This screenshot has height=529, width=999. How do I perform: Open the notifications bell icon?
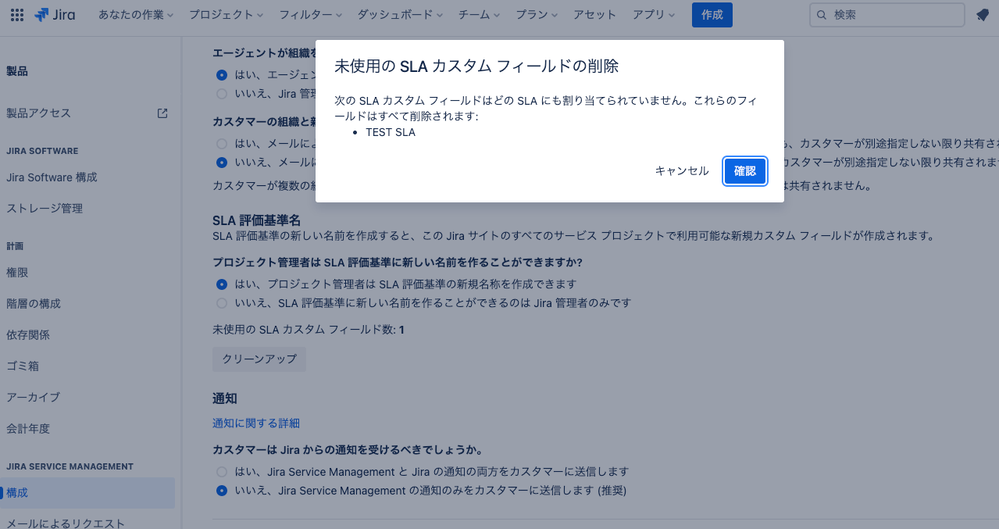(x=982, y=15)
